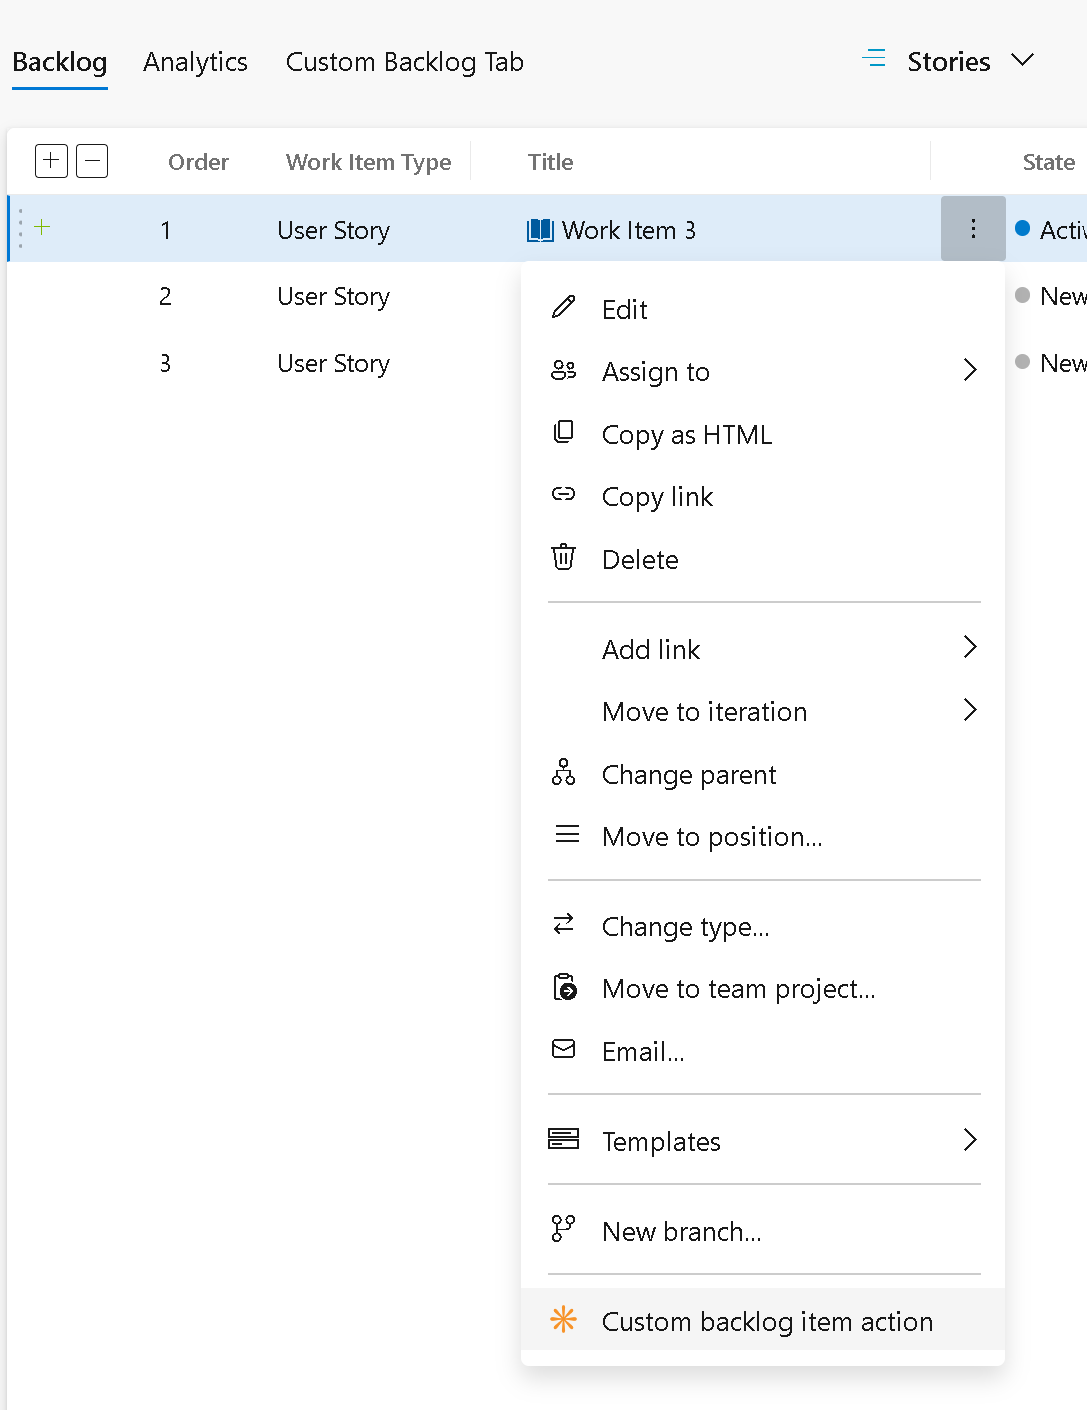Expand the Templates submenu
The image size is (1087, 1410).
coord(661,1140)
